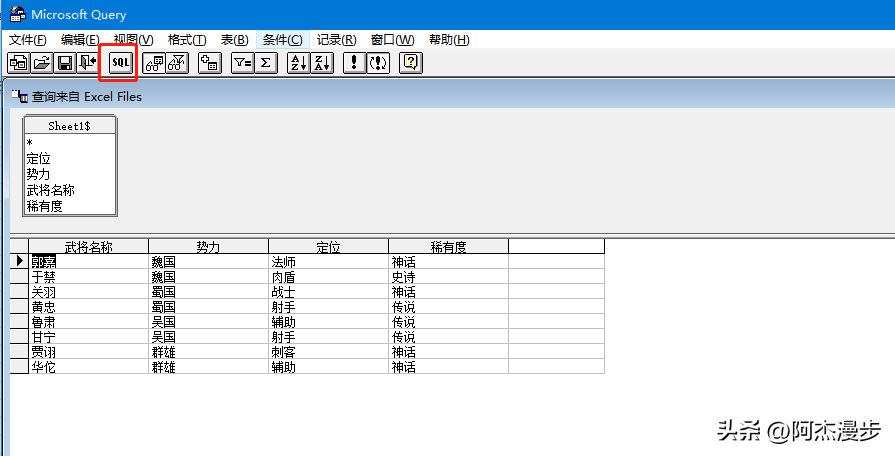Screen dimensions: 895x456
Task: Click the row selector for 郭嘉 row
Action: point(19,261)
